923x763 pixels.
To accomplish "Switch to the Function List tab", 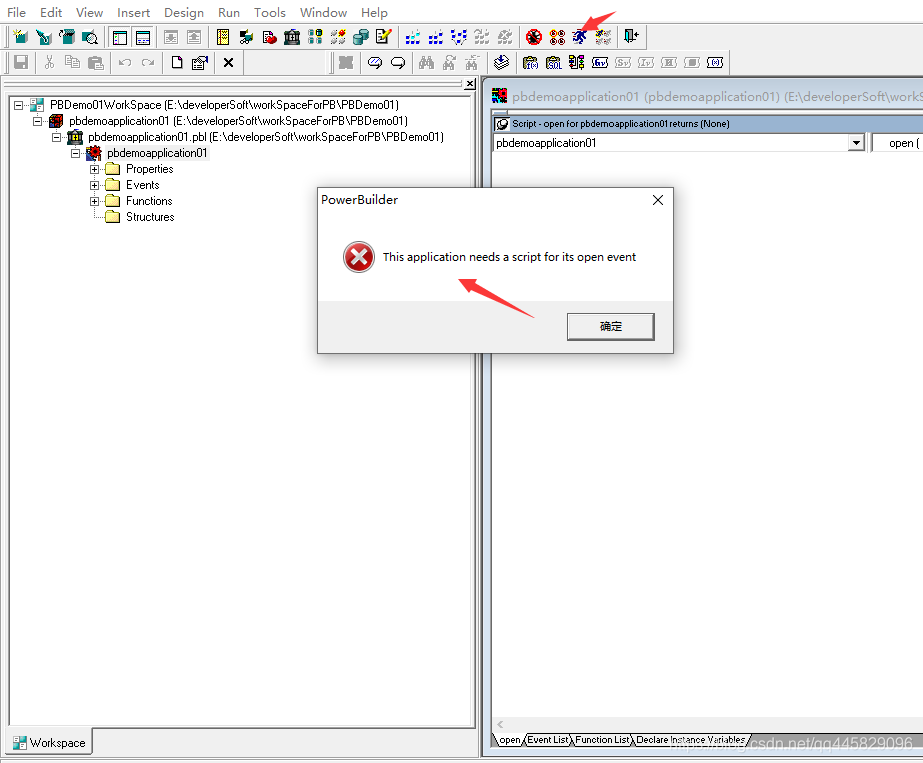I will click(602, 740).
